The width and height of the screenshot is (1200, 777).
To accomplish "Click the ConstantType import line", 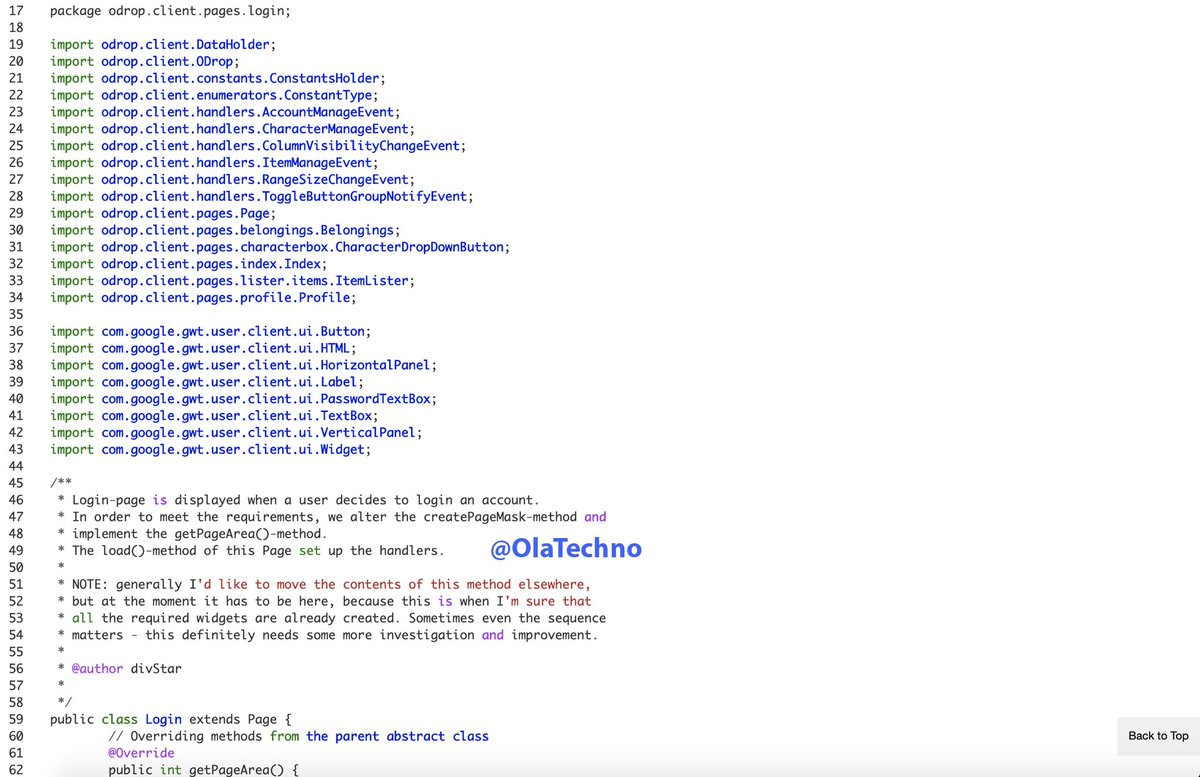I will (x=214, y=96).
